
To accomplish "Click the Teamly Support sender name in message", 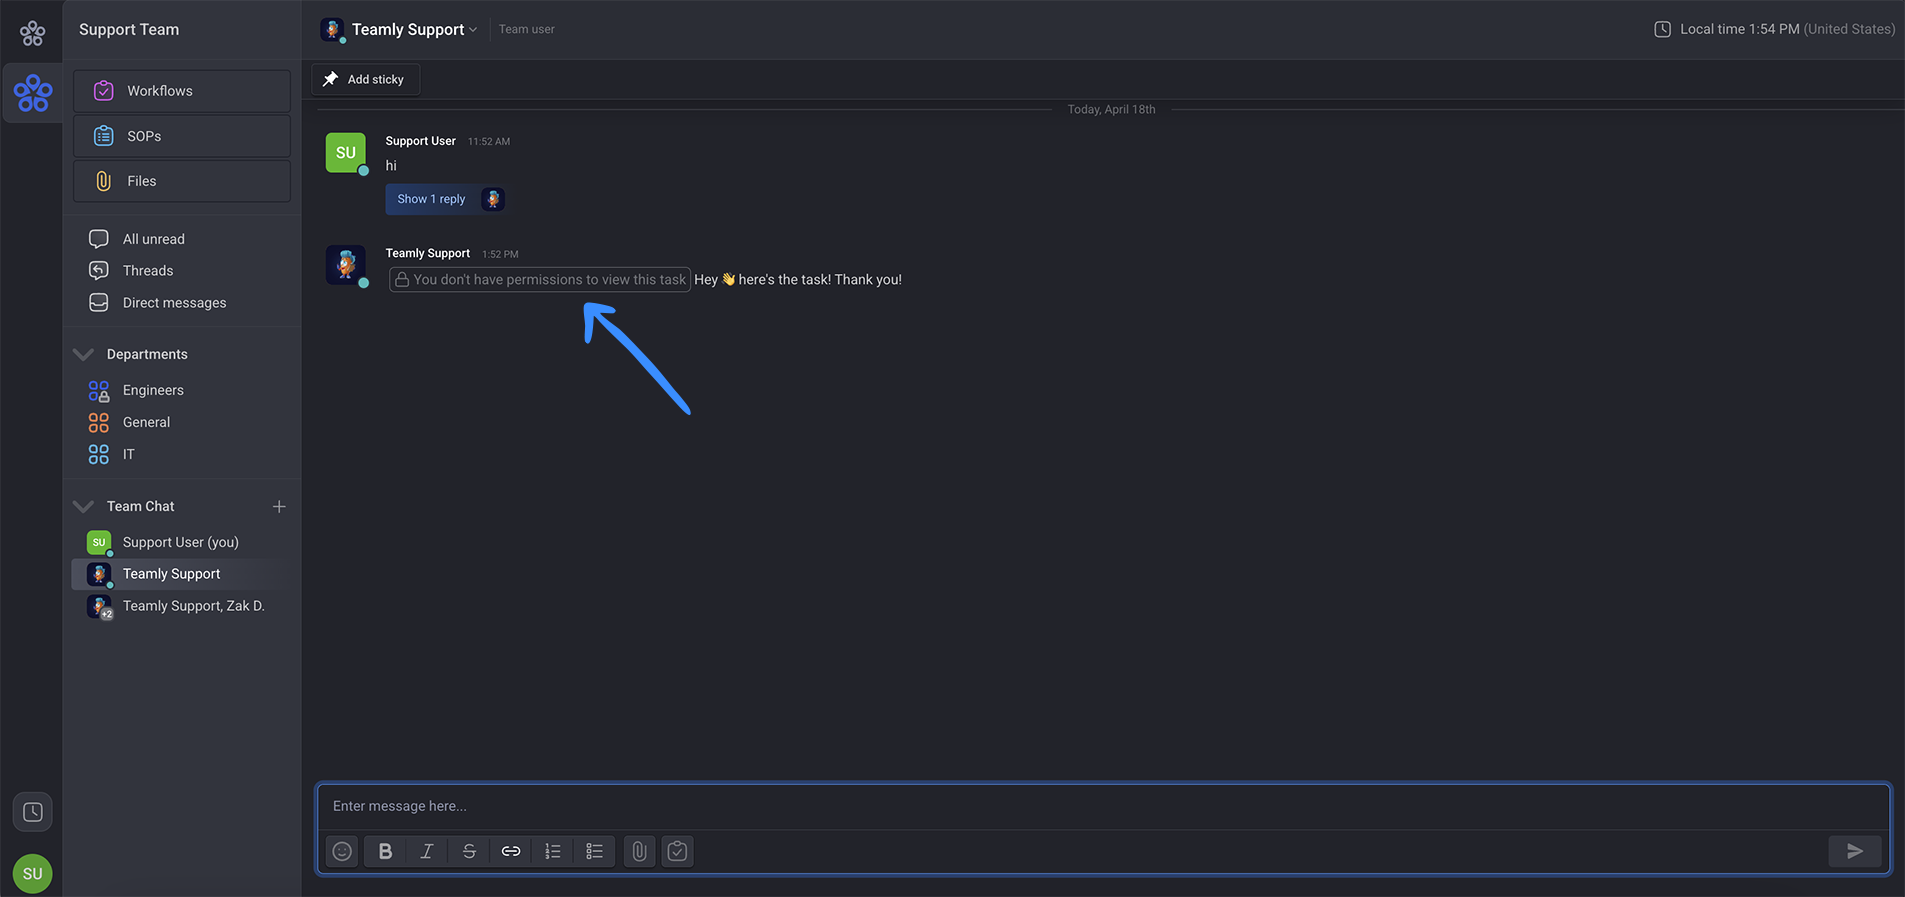I will pyautogui.click(x=428, y=253).
